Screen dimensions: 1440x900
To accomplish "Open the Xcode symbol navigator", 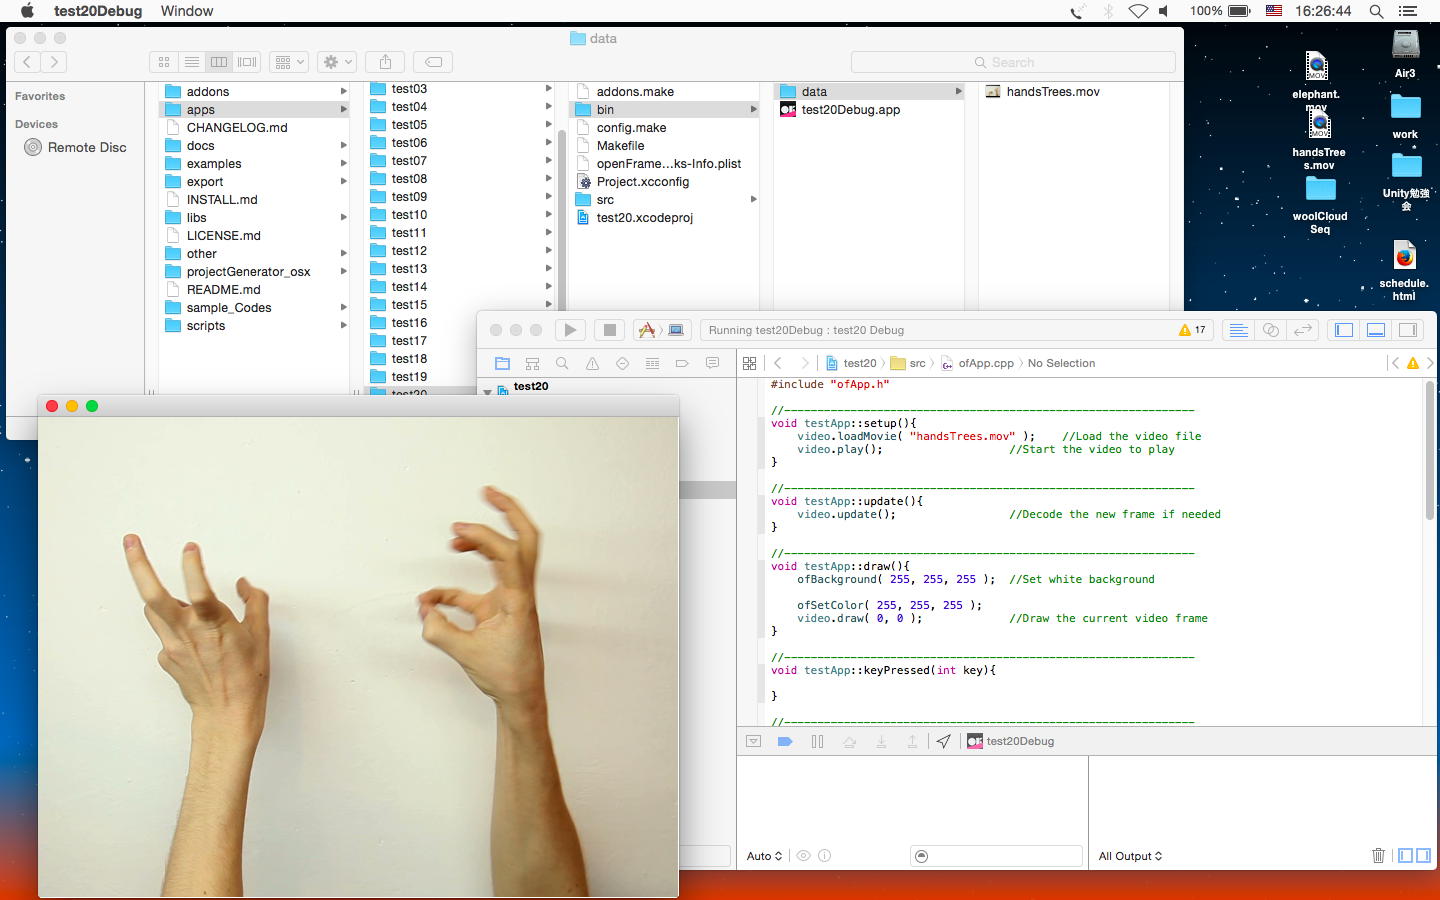I will 532,363.
